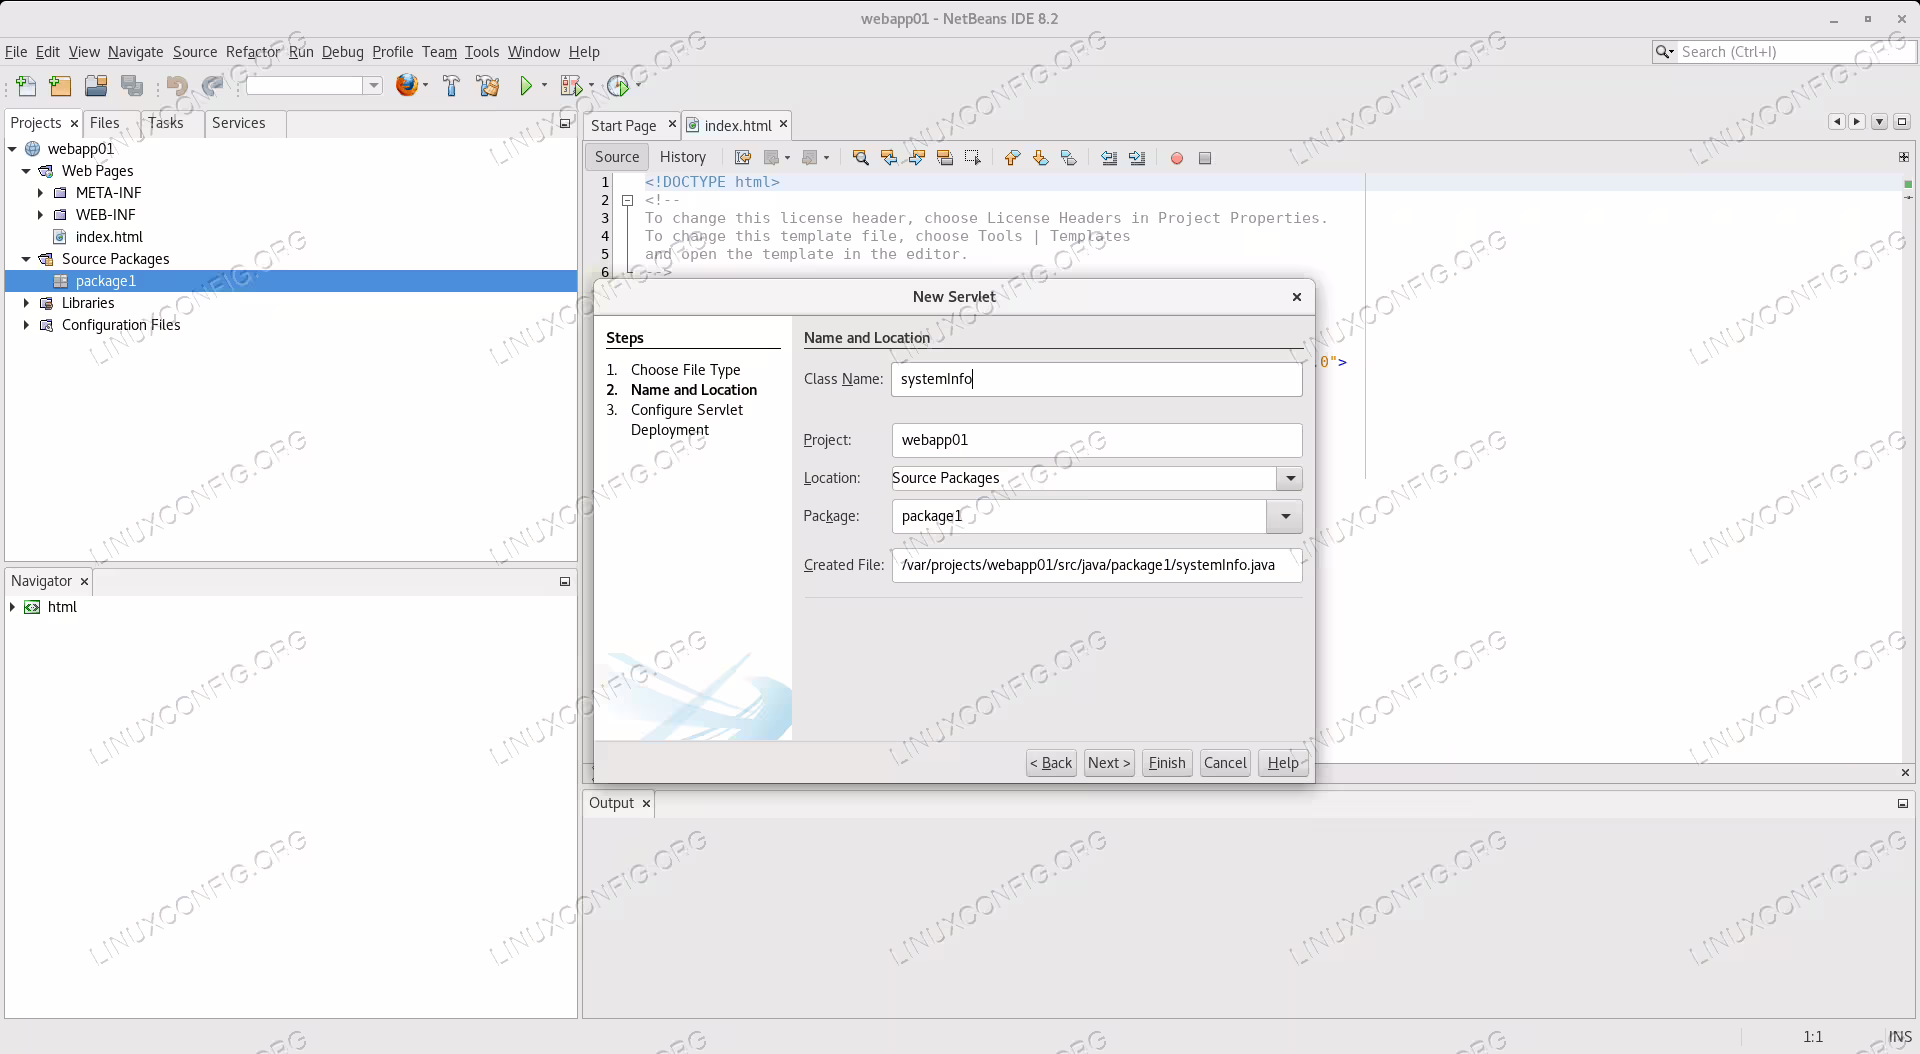Viewport: 1920px width, 1054px height.
Task: Click the Find Selection magnifier icon
Action: (x=860, y=158)
